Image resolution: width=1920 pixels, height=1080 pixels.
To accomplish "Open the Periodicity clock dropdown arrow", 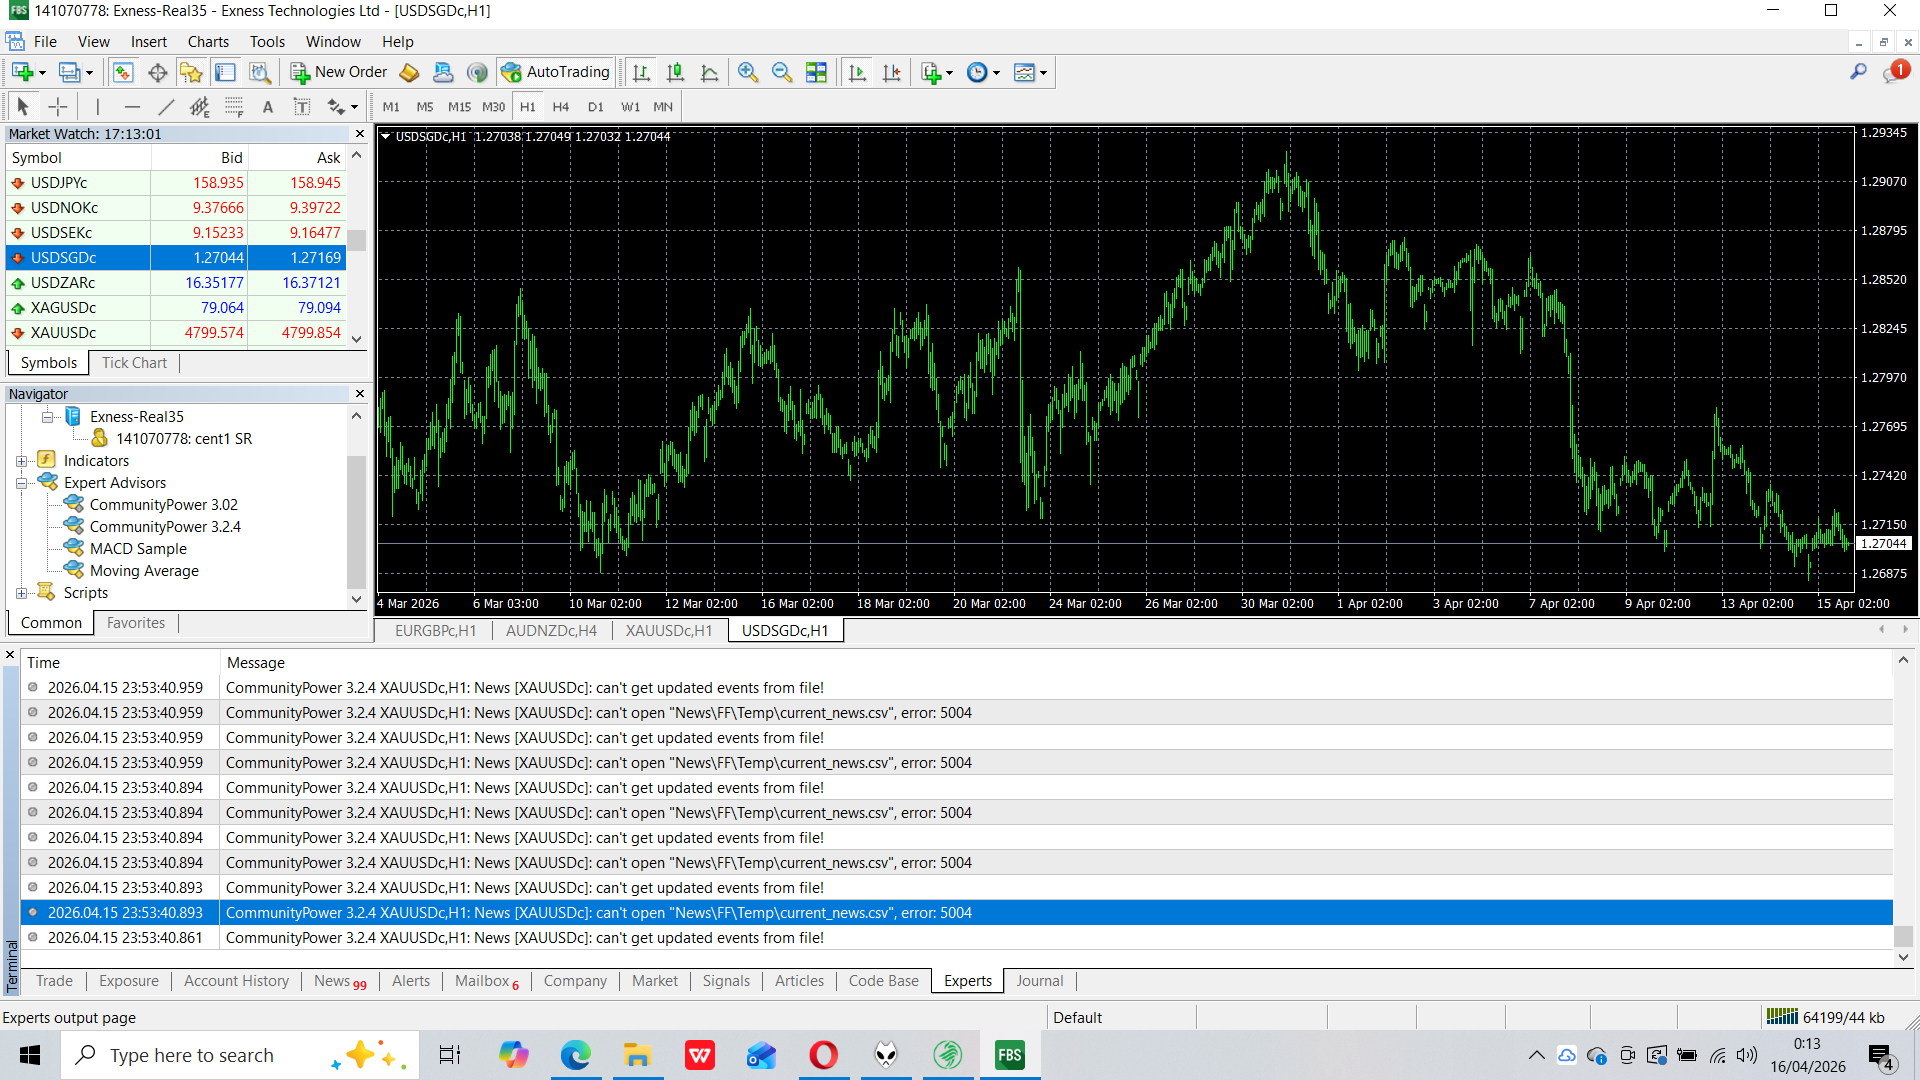I will coord(996,73).
